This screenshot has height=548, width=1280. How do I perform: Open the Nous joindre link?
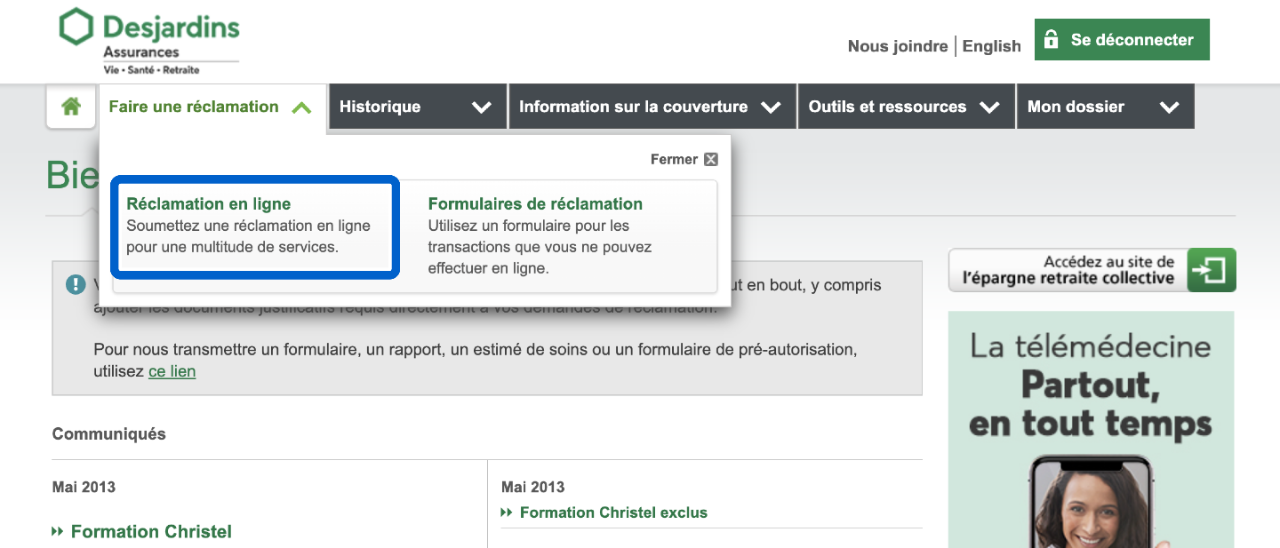pyautogui.click(x=897, y=46)
